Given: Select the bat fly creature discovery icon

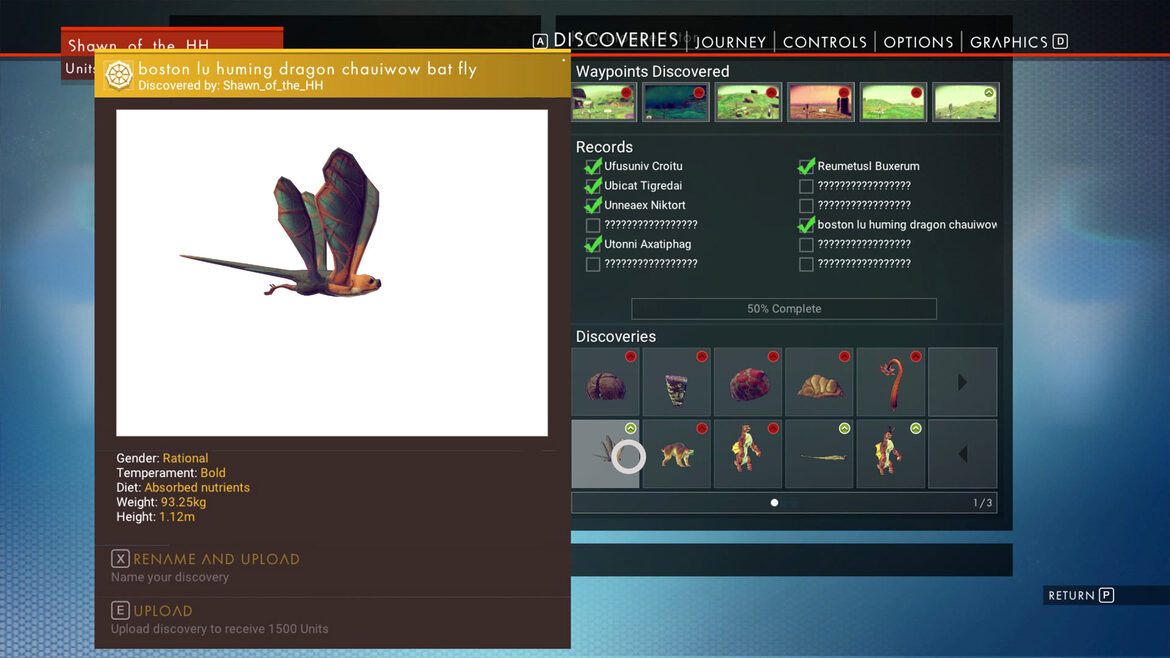Looking at the screenshot, I should pyautogui.click(x=605, y=454).
